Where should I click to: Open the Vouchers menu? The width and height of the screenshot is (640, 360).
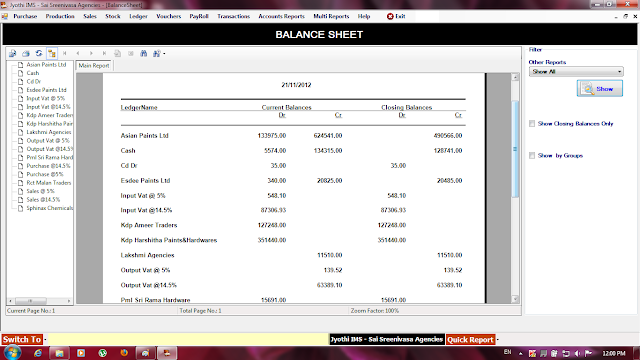click(x=169, y=16)
